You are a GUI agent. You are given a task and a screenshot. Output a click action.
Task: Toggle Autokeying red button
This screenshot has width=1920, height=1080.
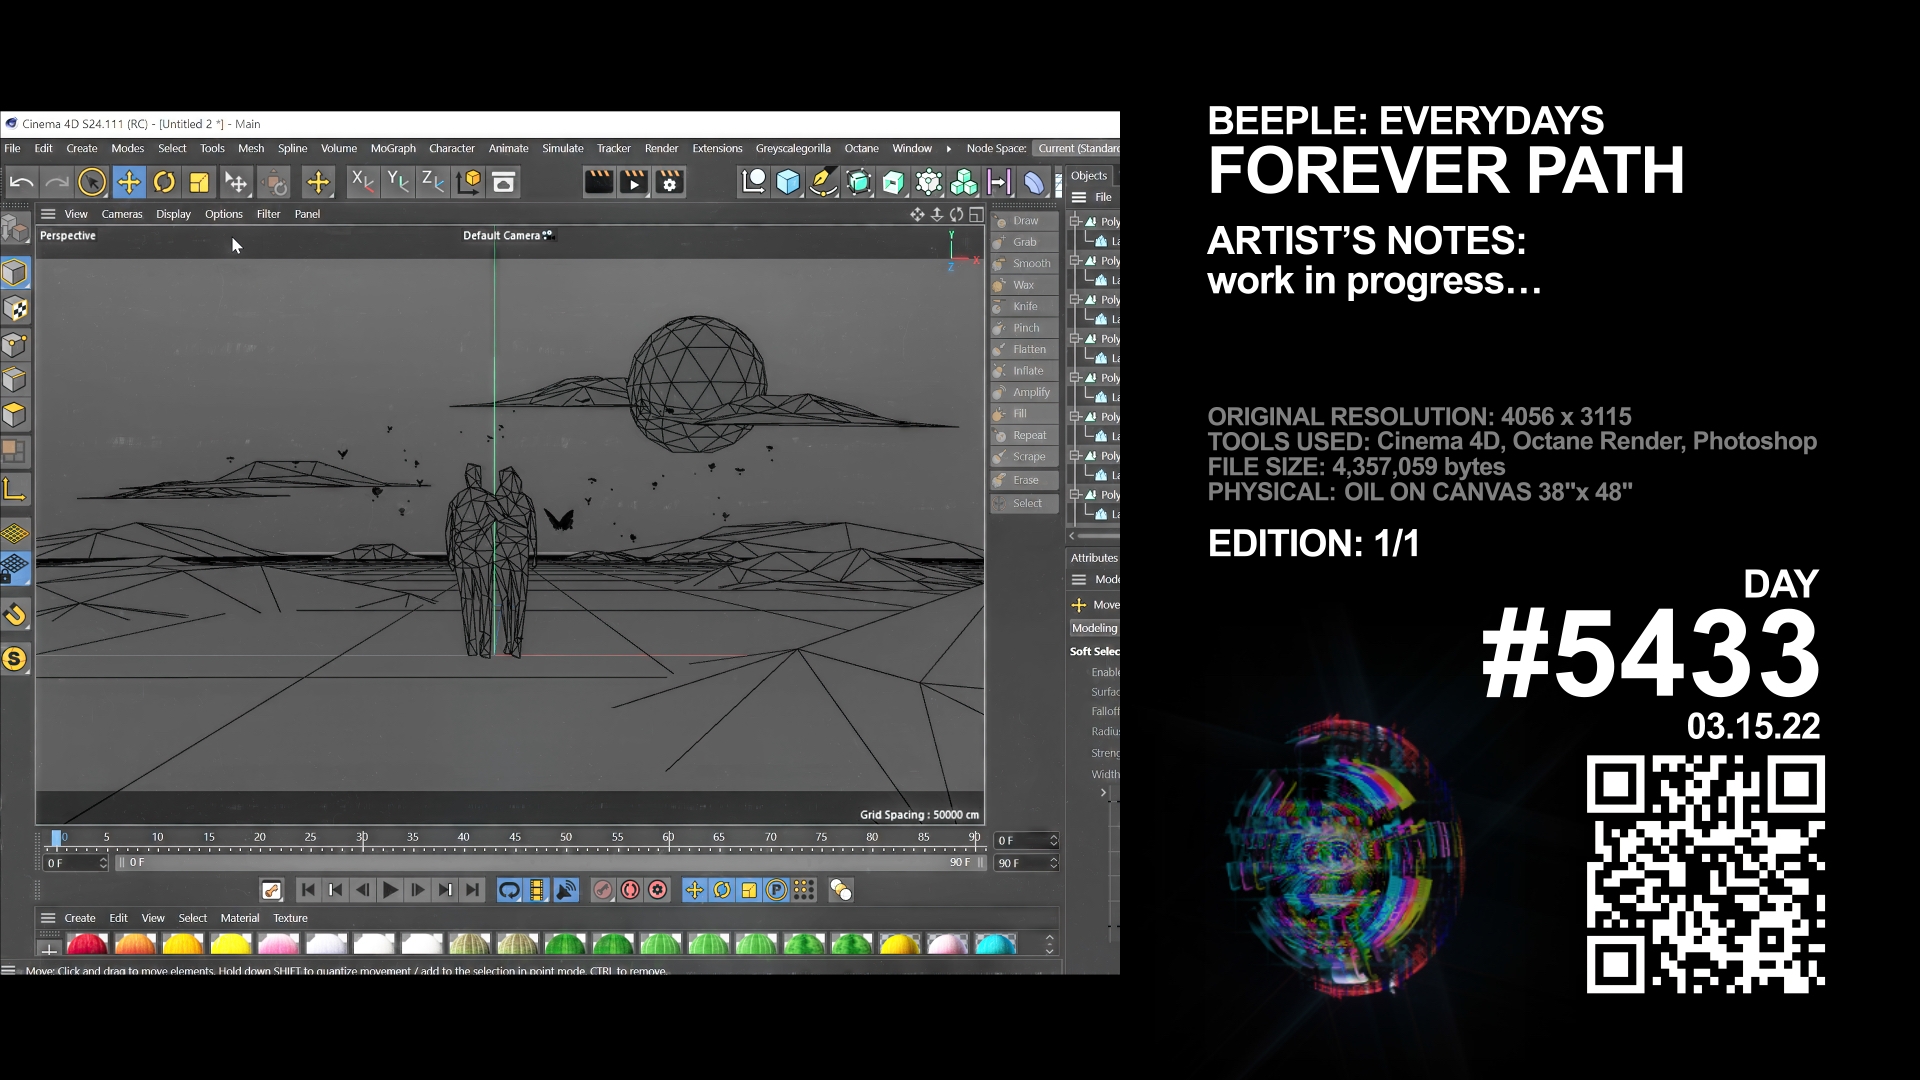pos(630,890)
